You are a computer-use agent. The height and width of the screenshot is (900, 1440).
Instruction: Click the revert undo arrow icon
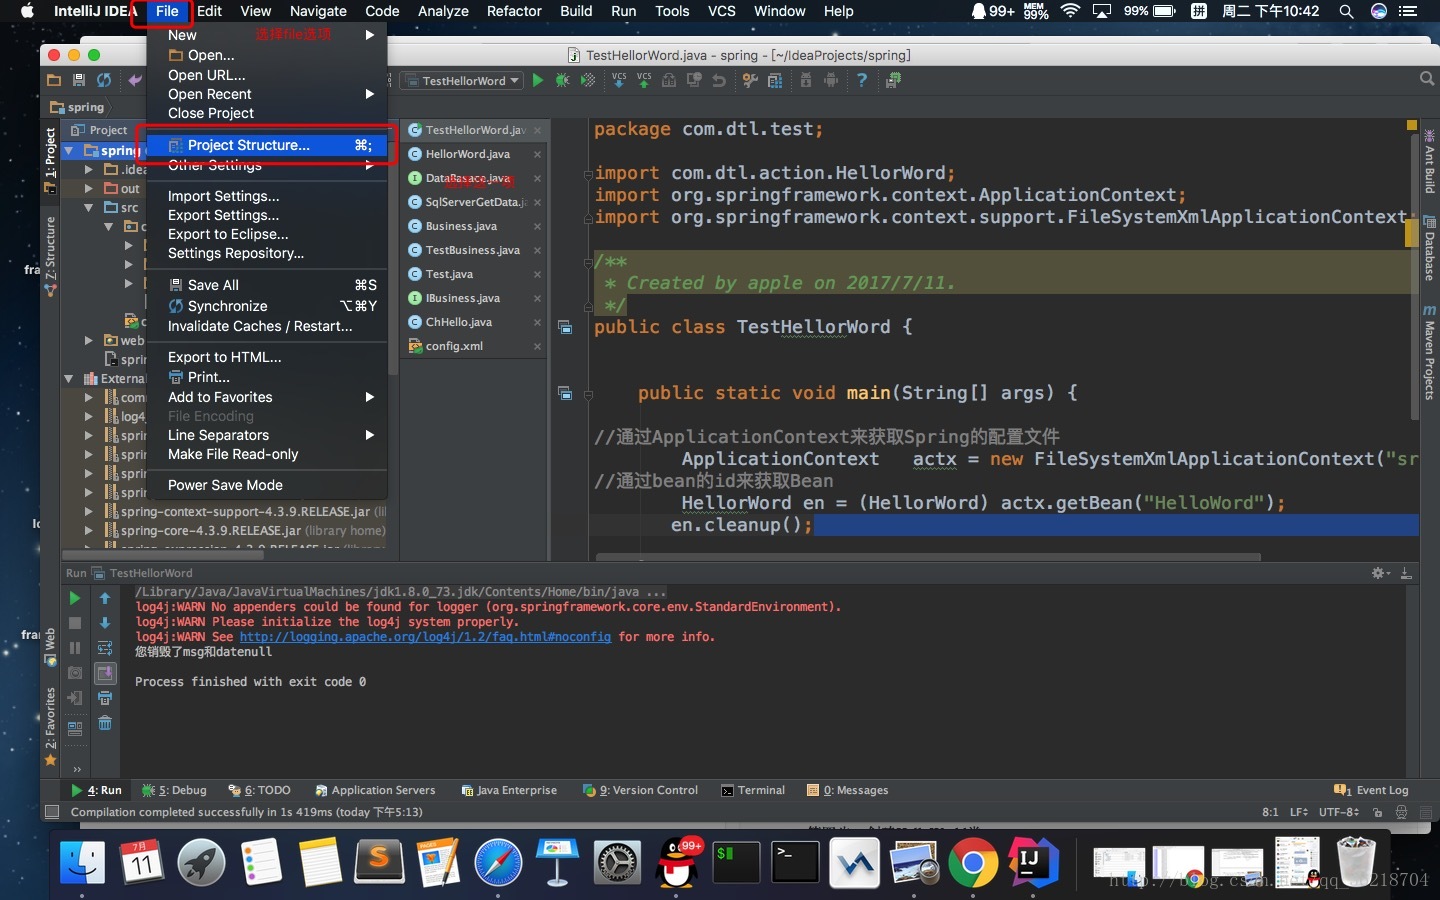718,80
